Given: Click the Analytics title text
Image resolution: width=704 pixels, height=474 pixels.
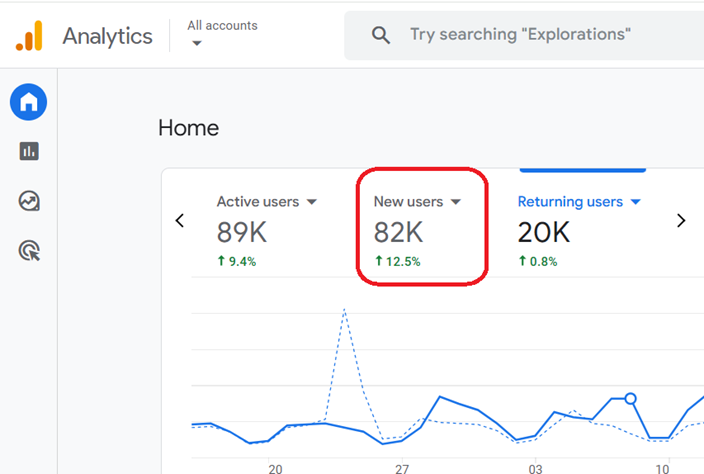Looking at the screenshot, I should click(107, 36).
